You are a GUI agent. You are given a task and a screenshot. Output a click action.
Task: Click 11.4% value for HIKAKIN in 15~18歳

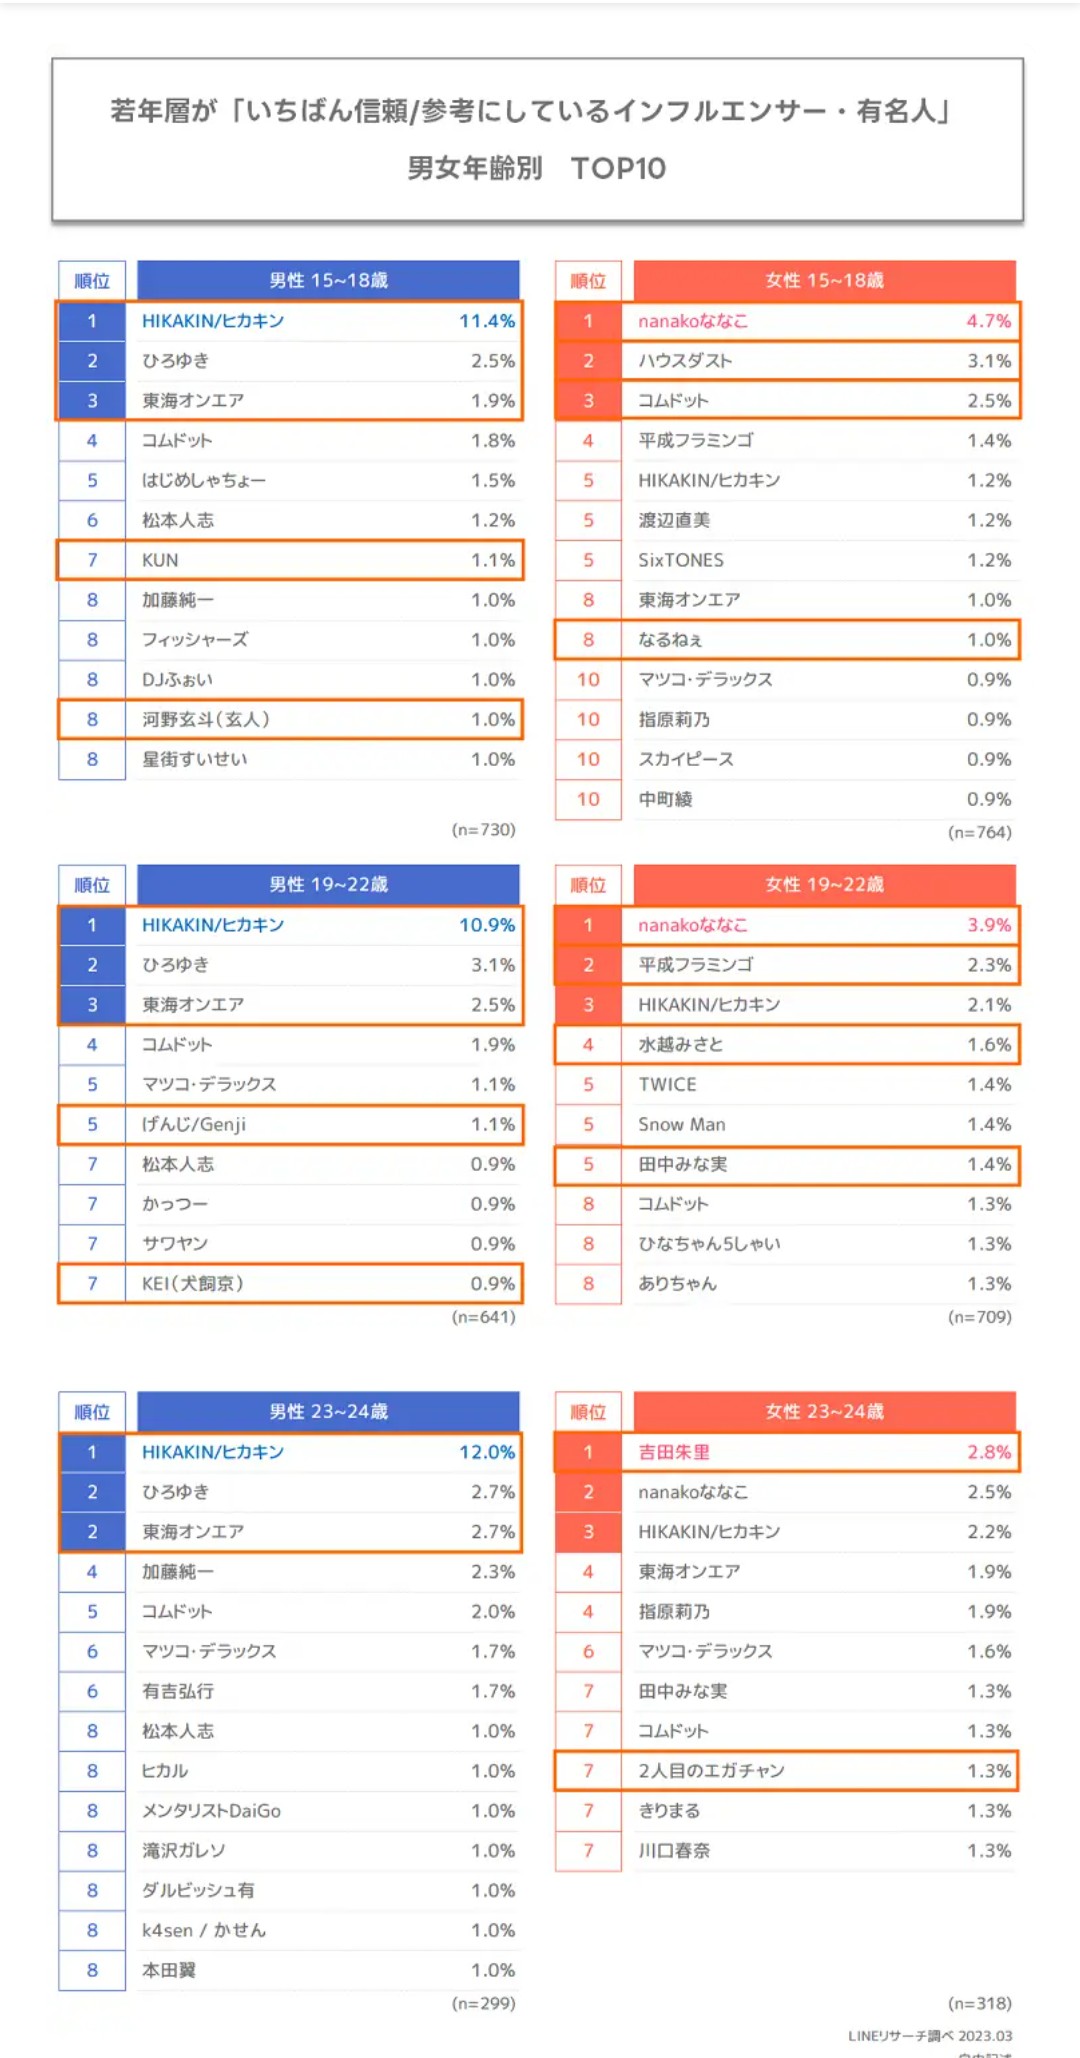[x=487, y=321]
